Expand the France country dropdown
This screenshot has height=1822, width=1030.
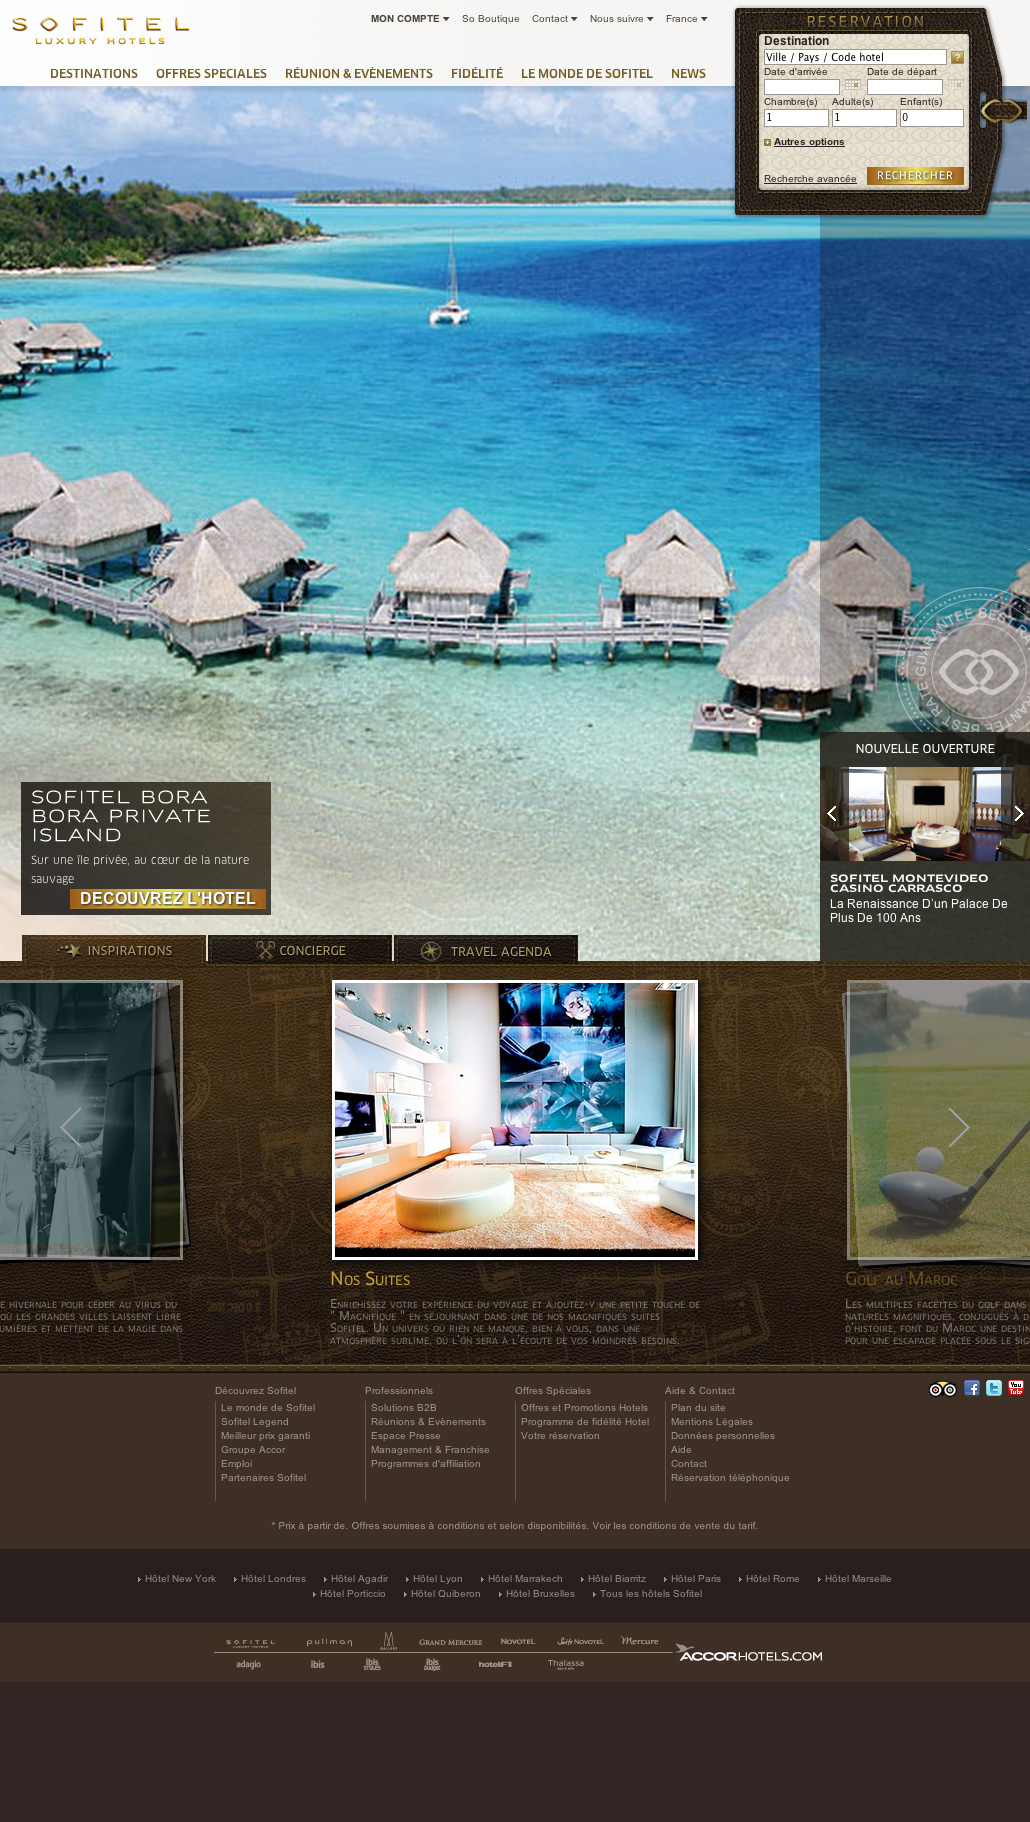tap(686, 19)
